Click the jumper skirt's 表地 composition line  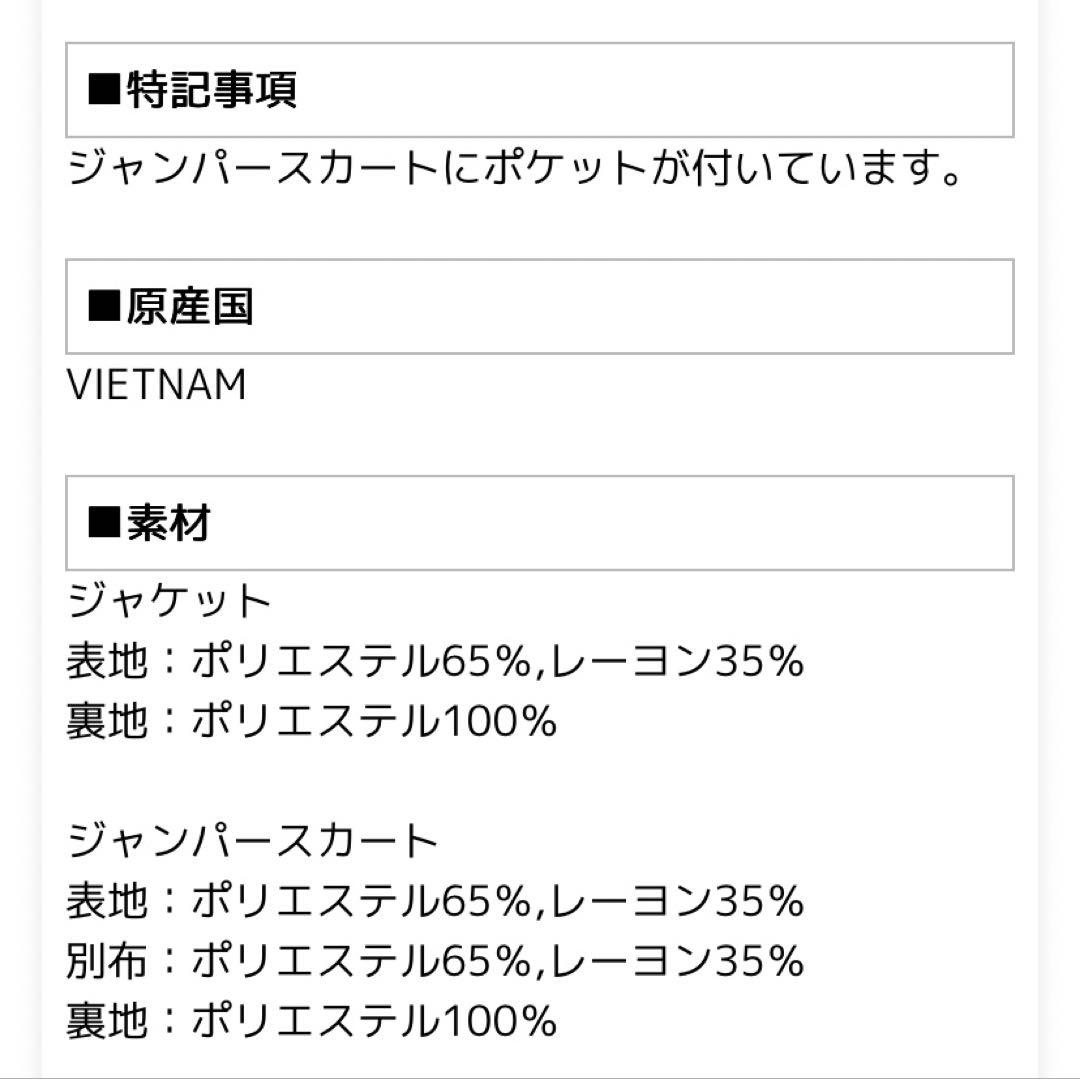tap(435, 902)
